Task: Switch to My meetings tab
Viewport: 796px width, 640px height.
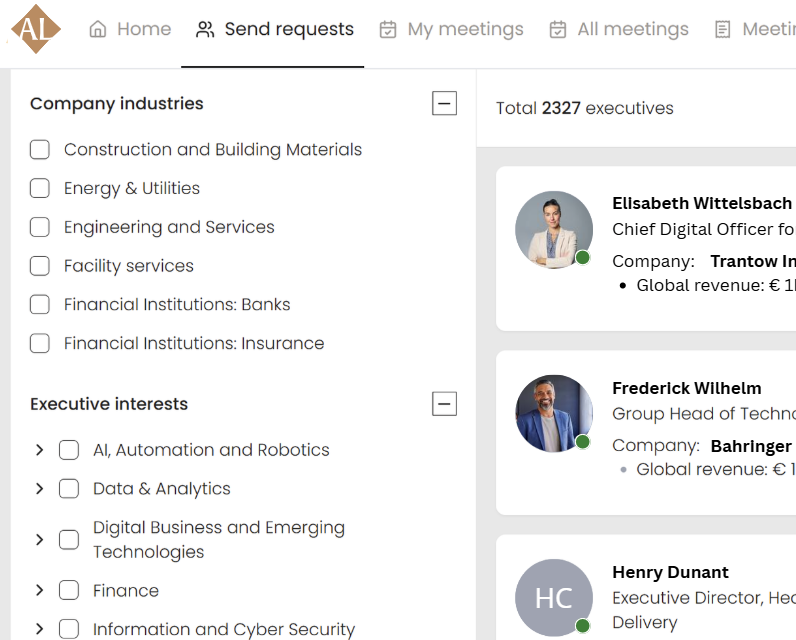Action: click(452, 30)
